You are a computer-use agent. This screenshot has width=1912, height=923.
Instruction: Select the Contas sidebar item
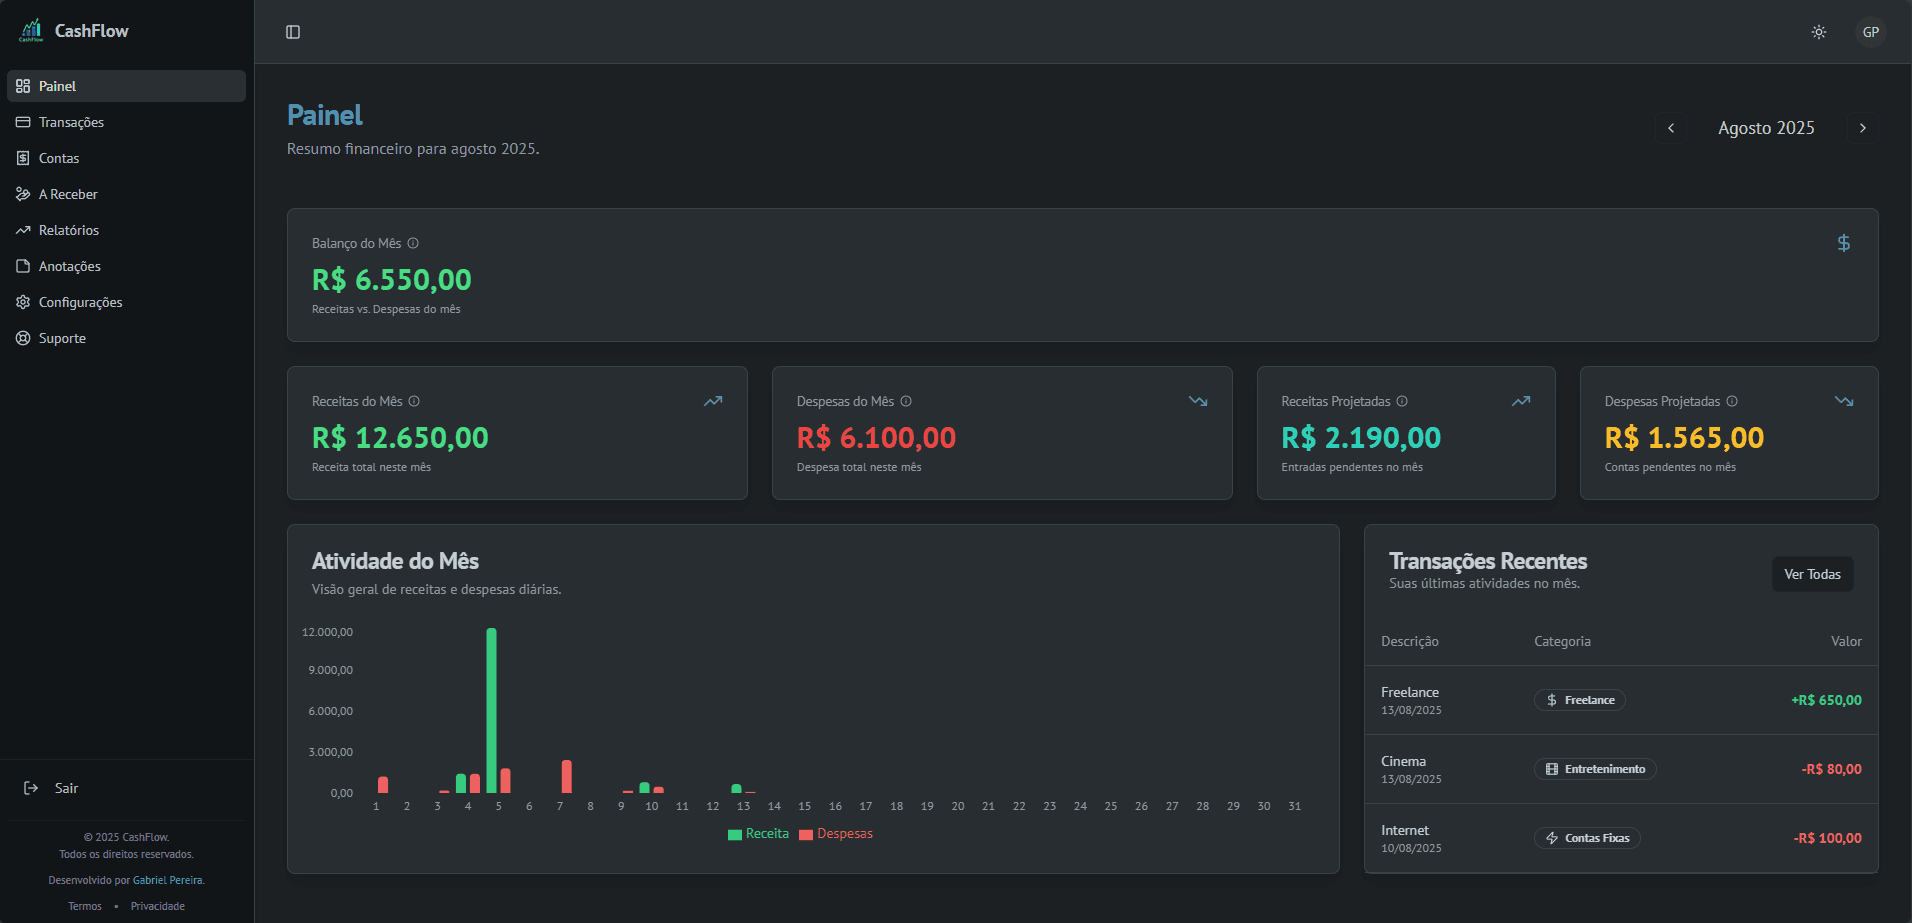(59, 158)
